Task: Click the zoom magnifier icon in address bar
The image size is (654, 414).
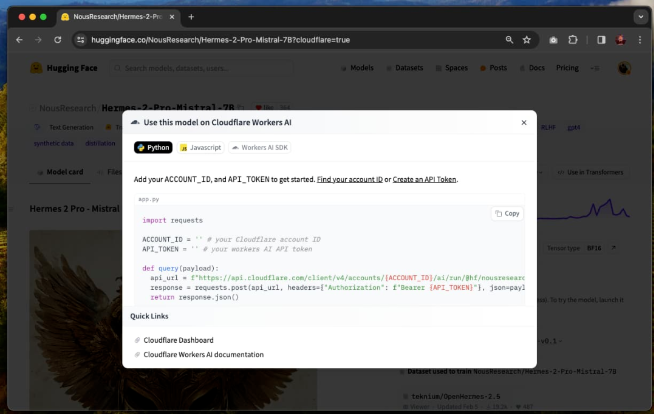Action: point(509,40)
